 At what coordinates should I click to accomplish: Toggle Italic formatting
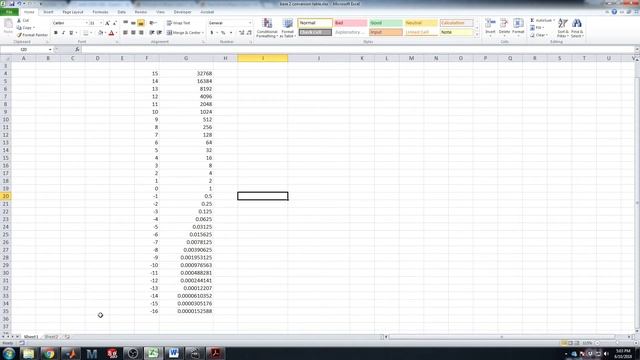click(63, 33)
